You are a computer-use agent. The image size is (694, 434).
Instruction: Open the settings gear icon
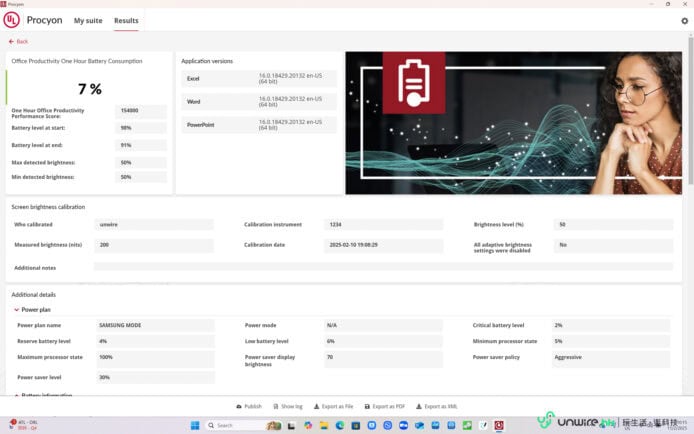tap(684, 20)
